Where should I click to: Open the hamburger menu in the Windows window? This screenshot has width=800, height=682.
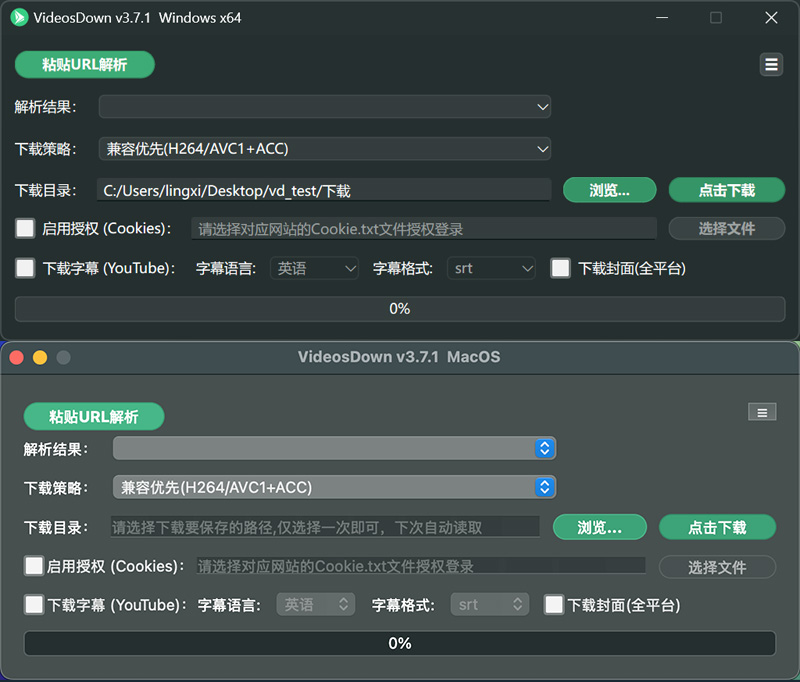[x=771, y=65]
